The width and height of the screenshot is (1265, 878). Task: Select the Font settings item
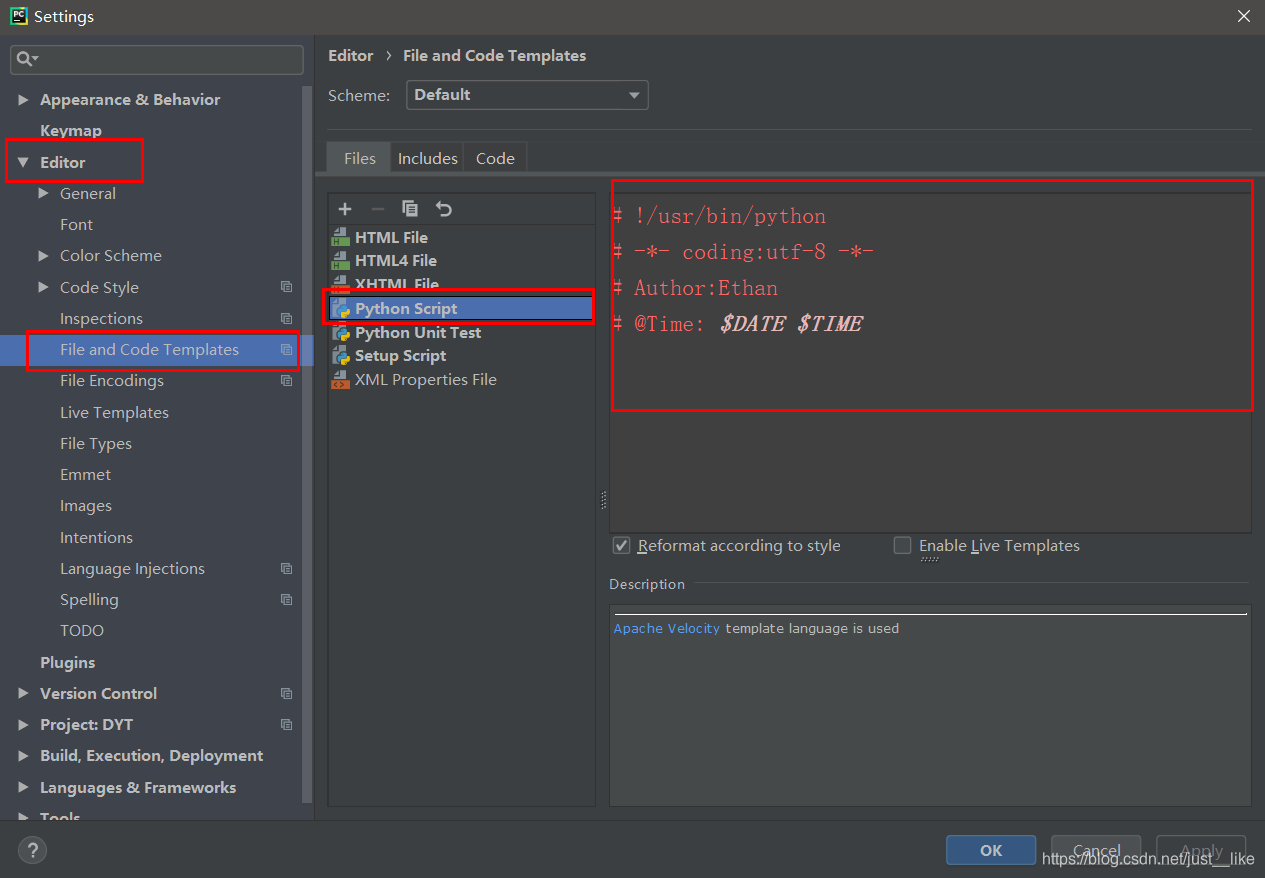76,225
